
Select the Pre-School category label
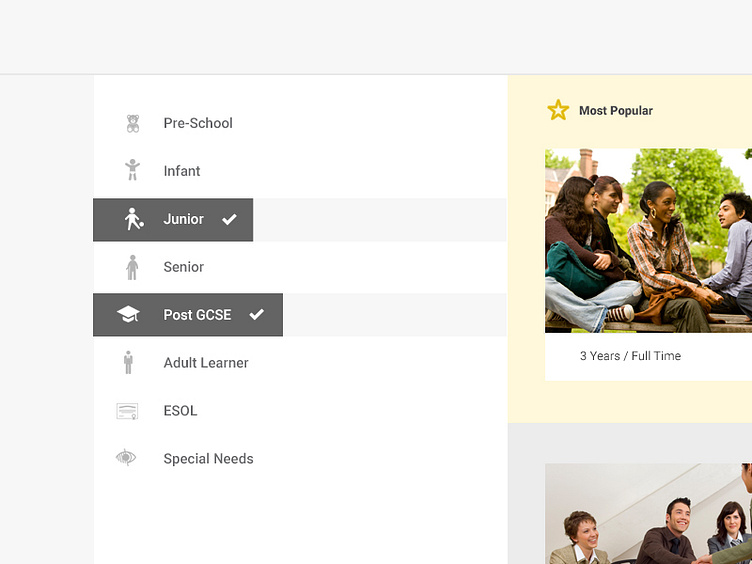[198, 123]
